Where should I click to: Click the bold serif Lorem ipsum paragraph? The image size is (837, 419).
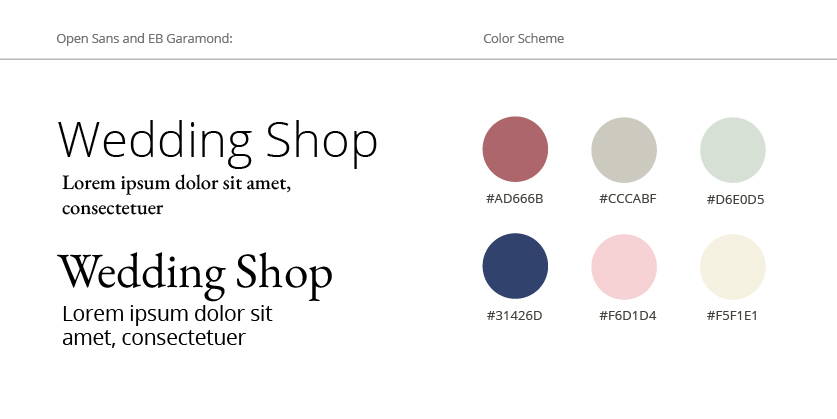(177, 195)
